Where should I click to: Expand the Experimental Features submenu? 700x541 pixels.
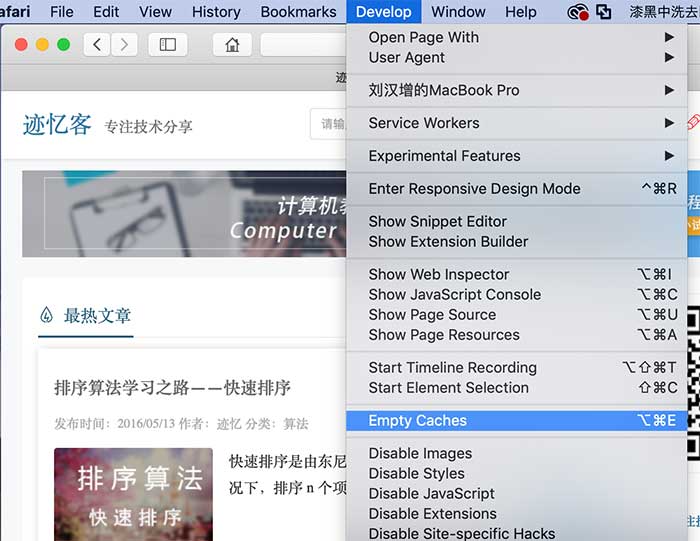point(517,156)
